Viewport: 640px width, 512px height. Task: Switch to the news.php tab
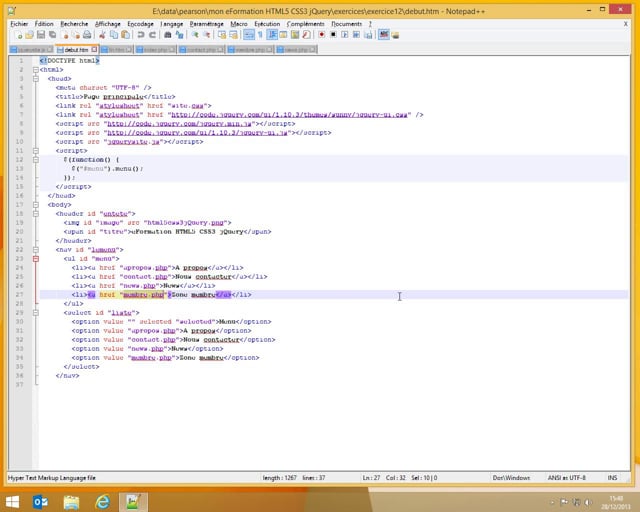tap(296, 50)
